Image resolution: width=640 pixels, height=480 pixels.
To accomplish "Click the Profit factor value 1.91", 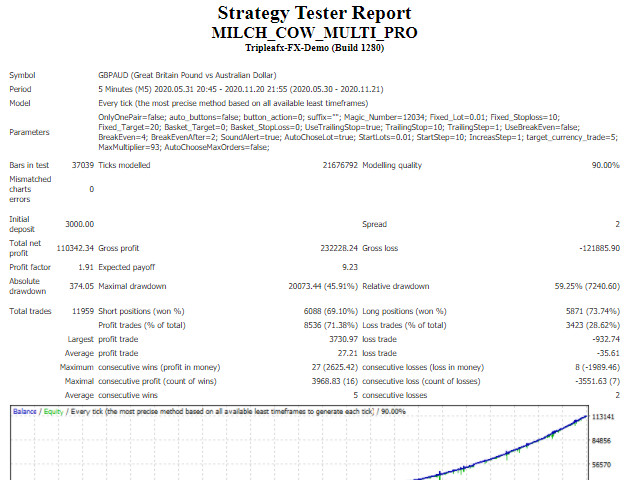I will tap(86, 267).
